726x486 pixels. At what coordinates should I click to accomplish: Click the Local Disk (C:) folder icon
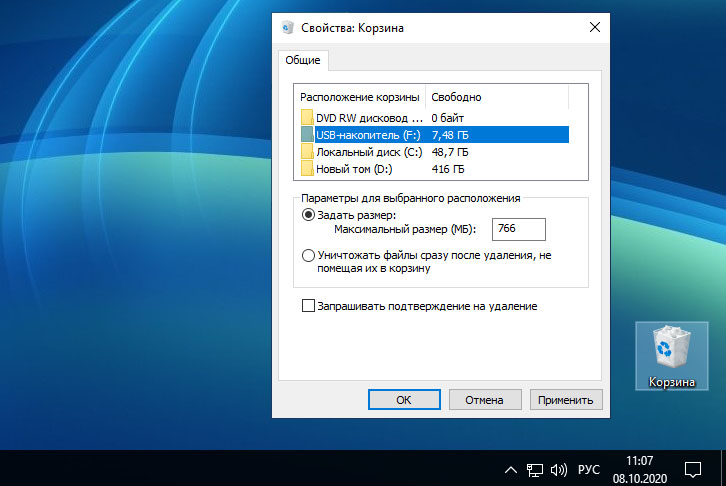(x=307, y=151)
